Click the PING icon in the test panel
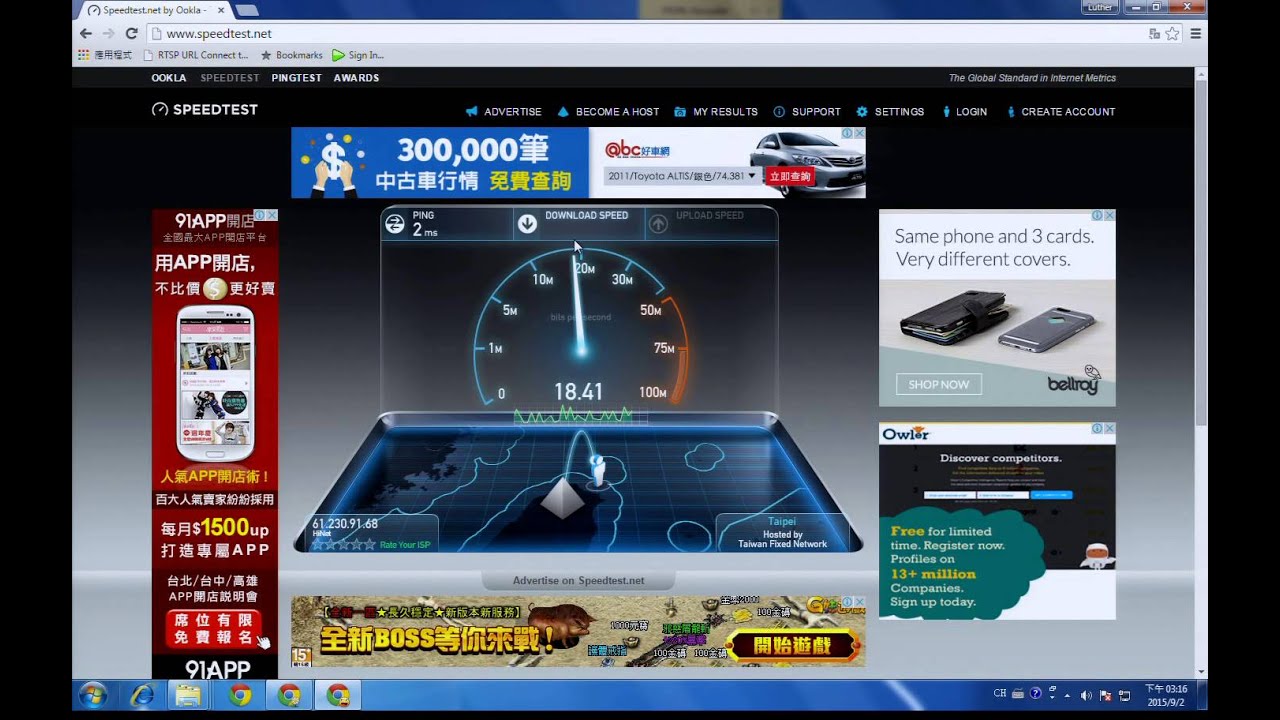Viewport: 1280px width, 720px height. (x=395, y=224)
